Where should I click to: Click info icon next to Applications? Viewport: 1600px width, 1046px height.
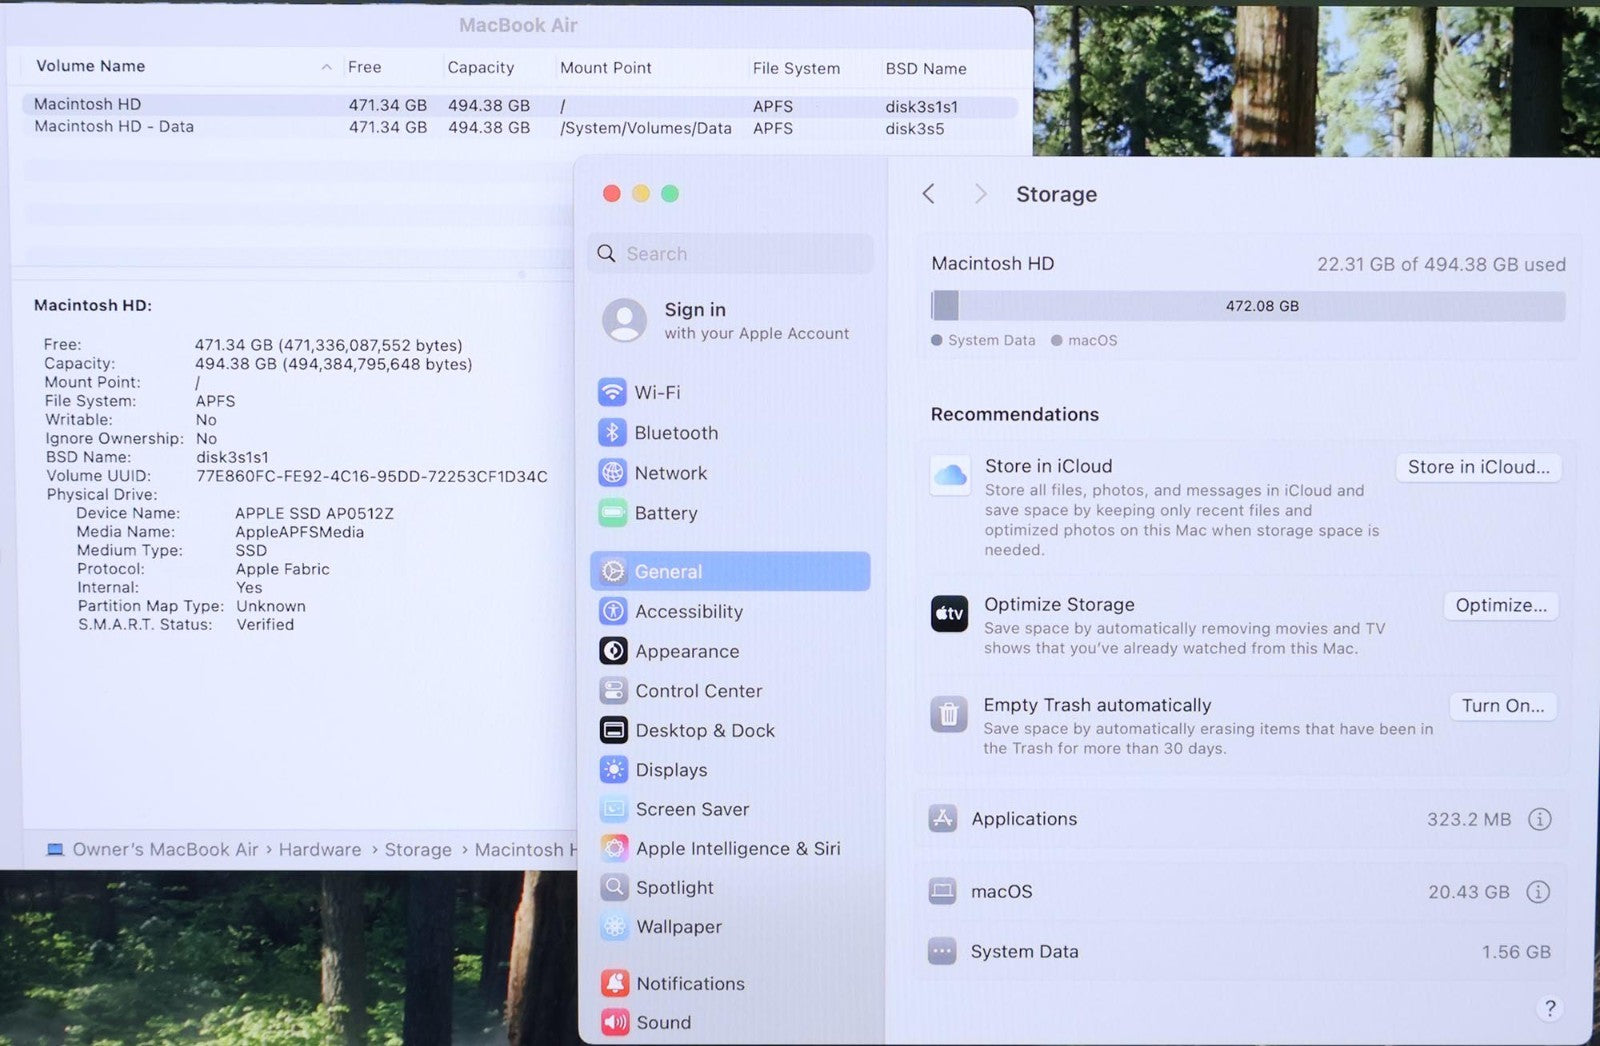(x=1539, y=819)
